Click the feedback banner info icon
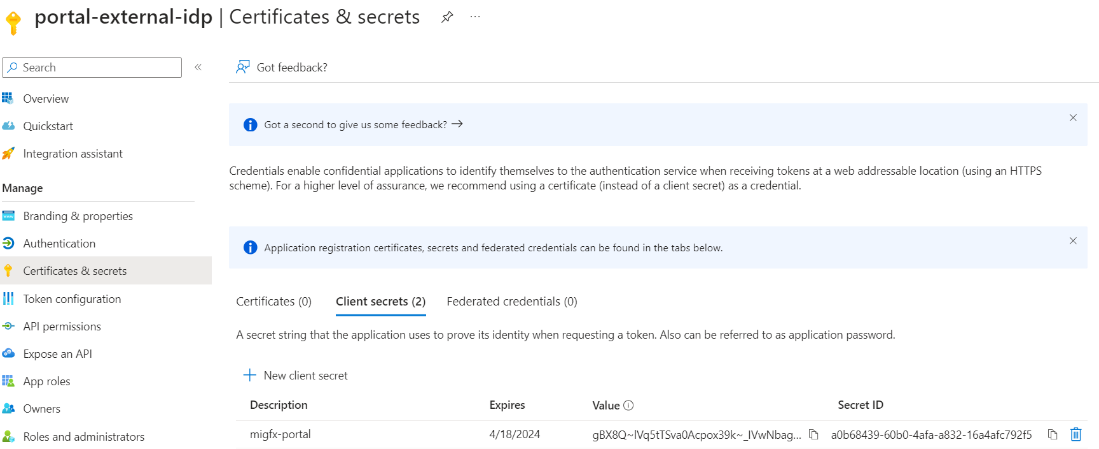Viewport: 1099px width, 449px height. [x=250, y=125]
